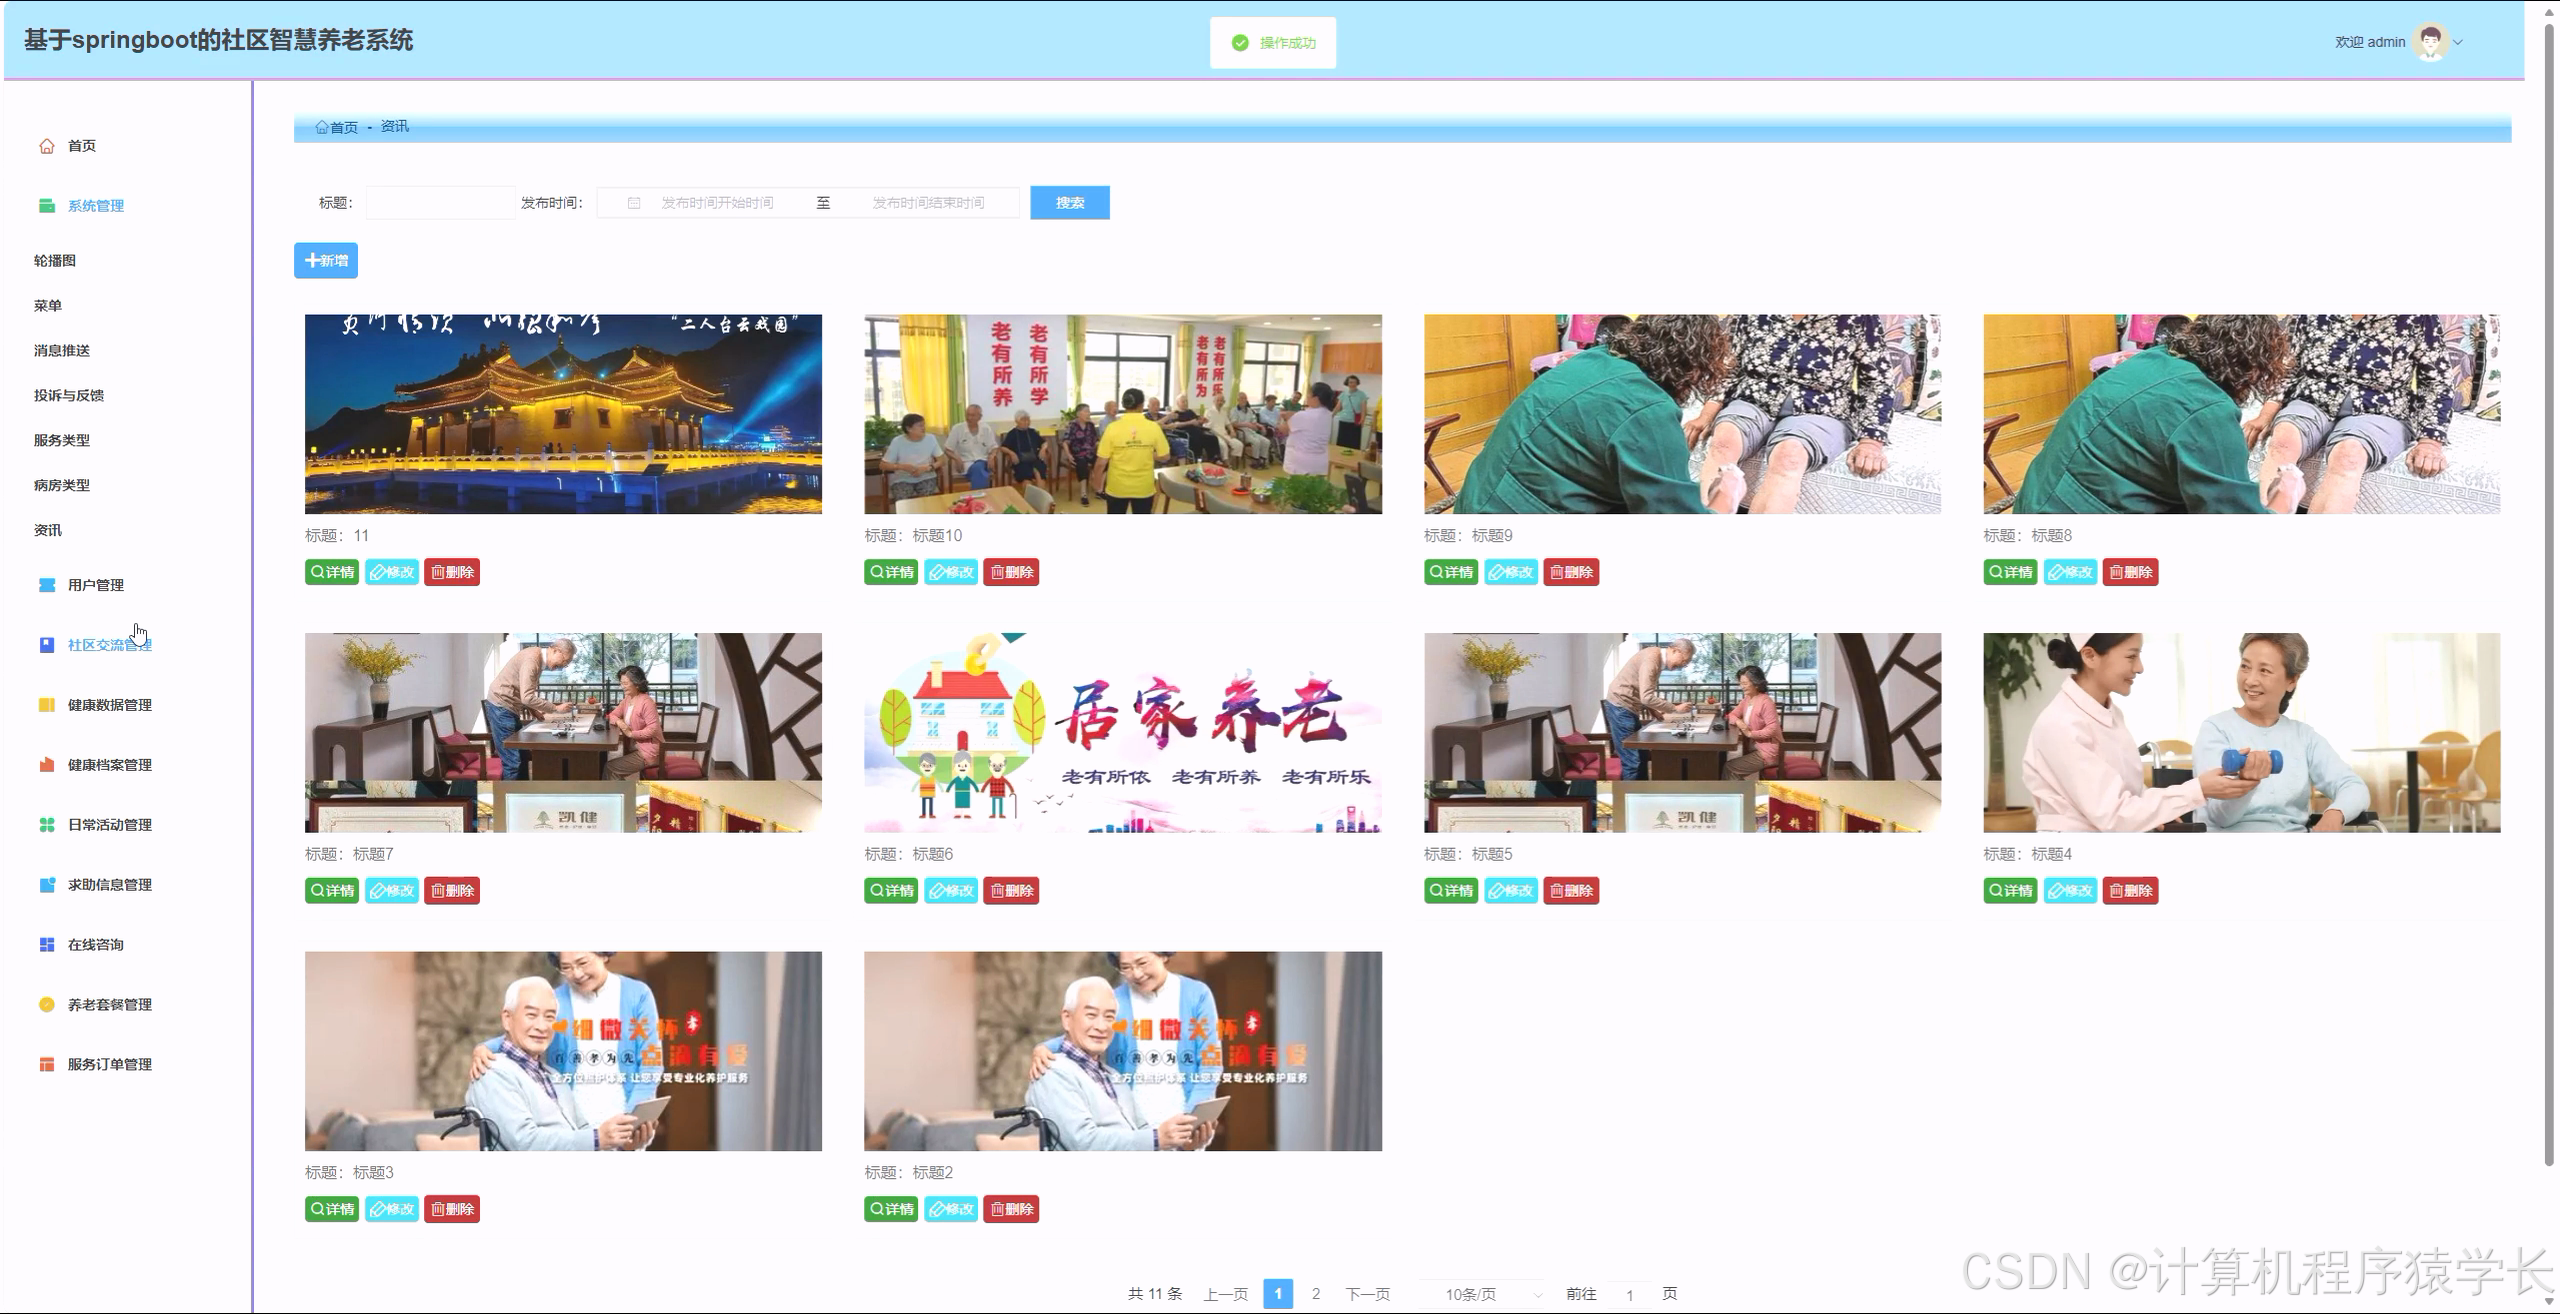The image size is (2560, 1314).
Task: Click the green 日常活动管理 icon
Action: click(x=46, y=825)
